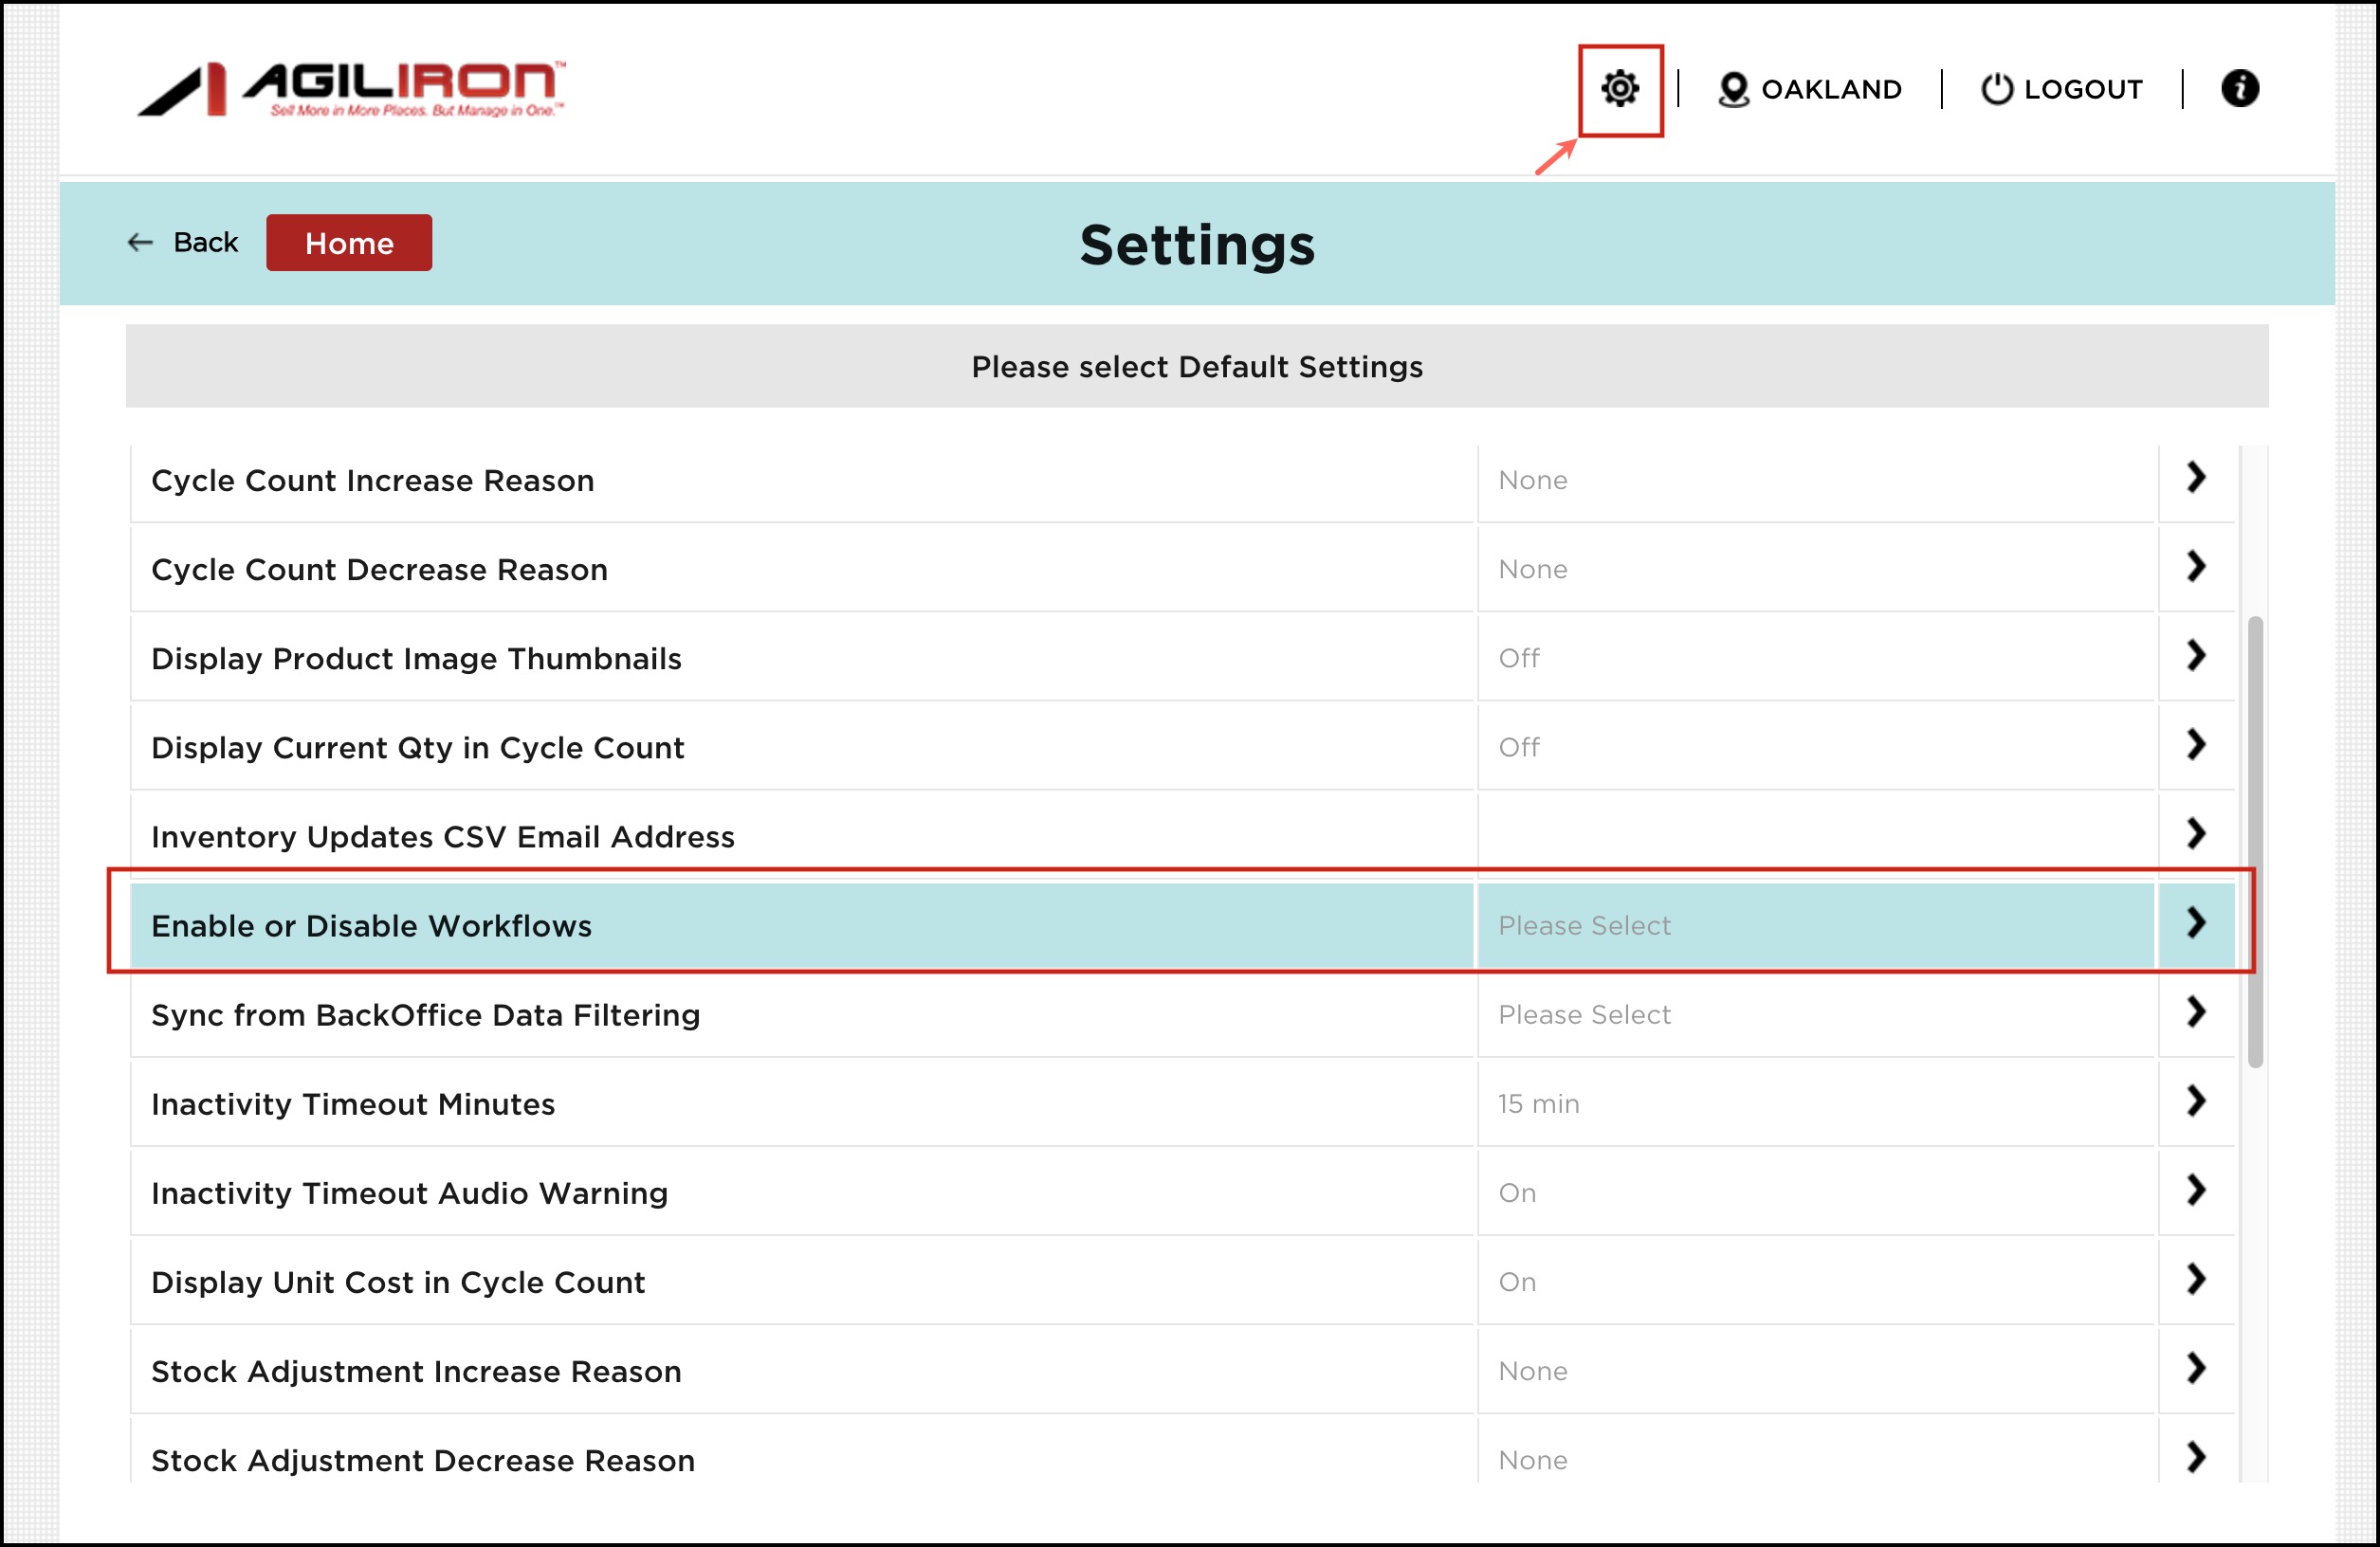Viewport: 2380px width, 1547px height.
Task: Click the Oakland location pin icon
Action: click(1732, 90)
